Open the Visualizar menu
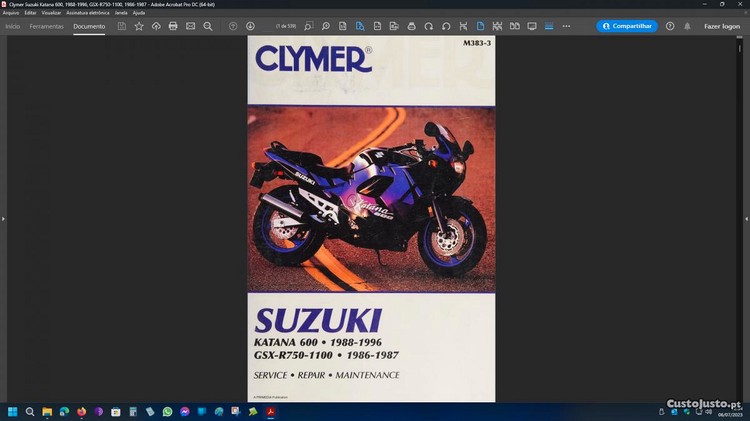The width and height of the screenshot is (750, 421). coord(52,12)
